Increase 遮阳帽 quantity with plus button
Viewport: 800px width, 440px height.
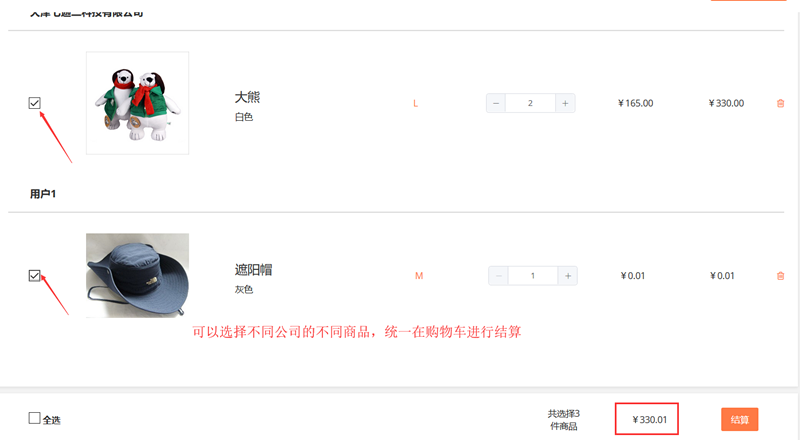pyautogui.click(x=568, y=276)
